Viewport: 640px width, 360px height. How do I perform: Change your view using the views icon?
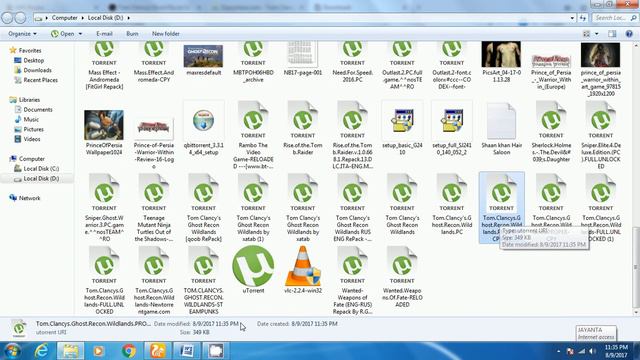587,34
